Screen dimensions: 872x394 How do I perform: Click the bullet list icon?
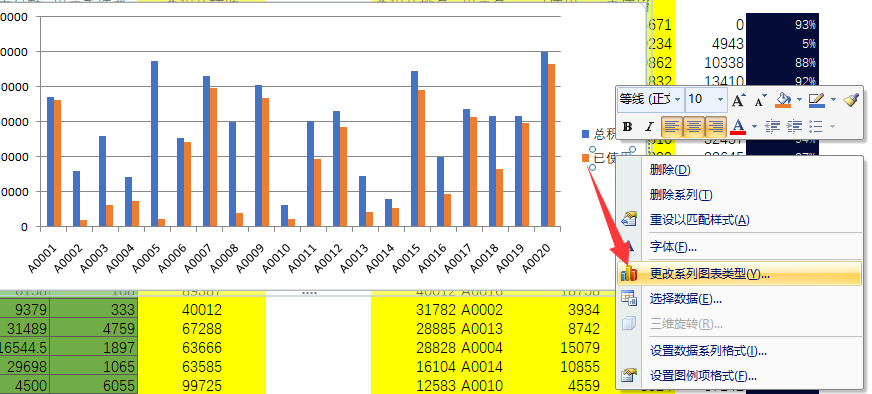click(816, 127)
